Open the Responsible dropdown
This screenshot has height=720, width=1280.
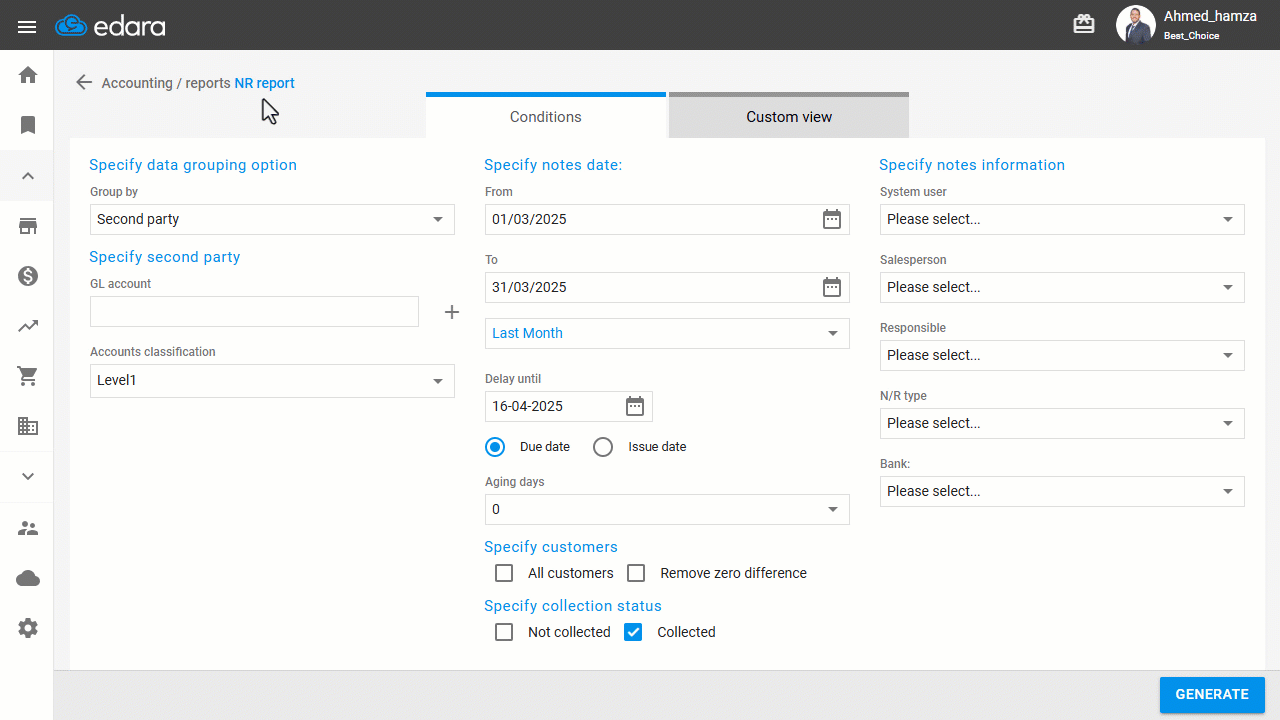coord(1062,355)
